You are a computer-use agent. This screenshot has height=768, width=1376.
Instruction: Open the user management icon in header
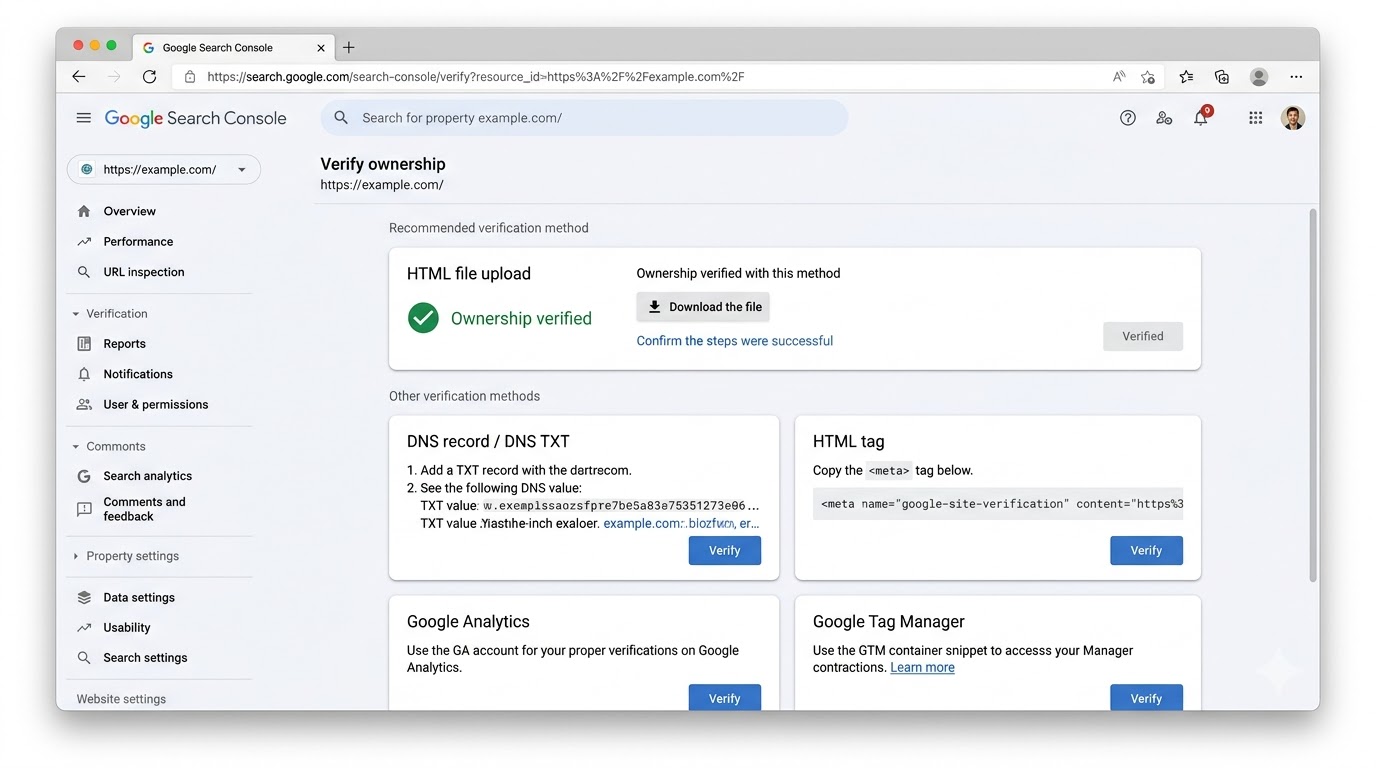point(1164,118)
